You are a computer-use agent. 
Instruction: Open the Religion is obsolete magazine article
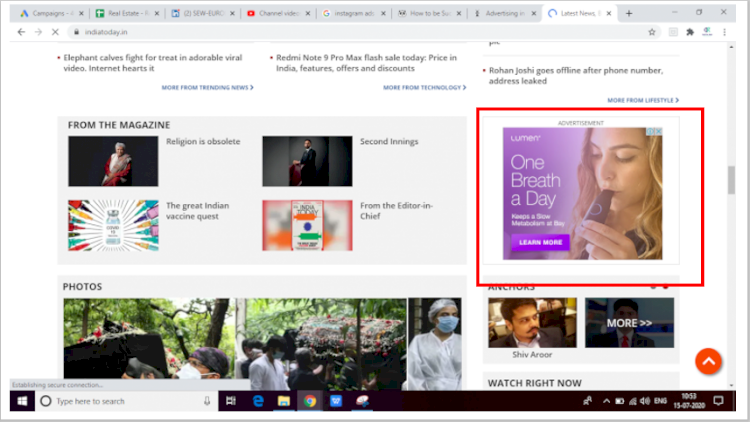(203, 142)
